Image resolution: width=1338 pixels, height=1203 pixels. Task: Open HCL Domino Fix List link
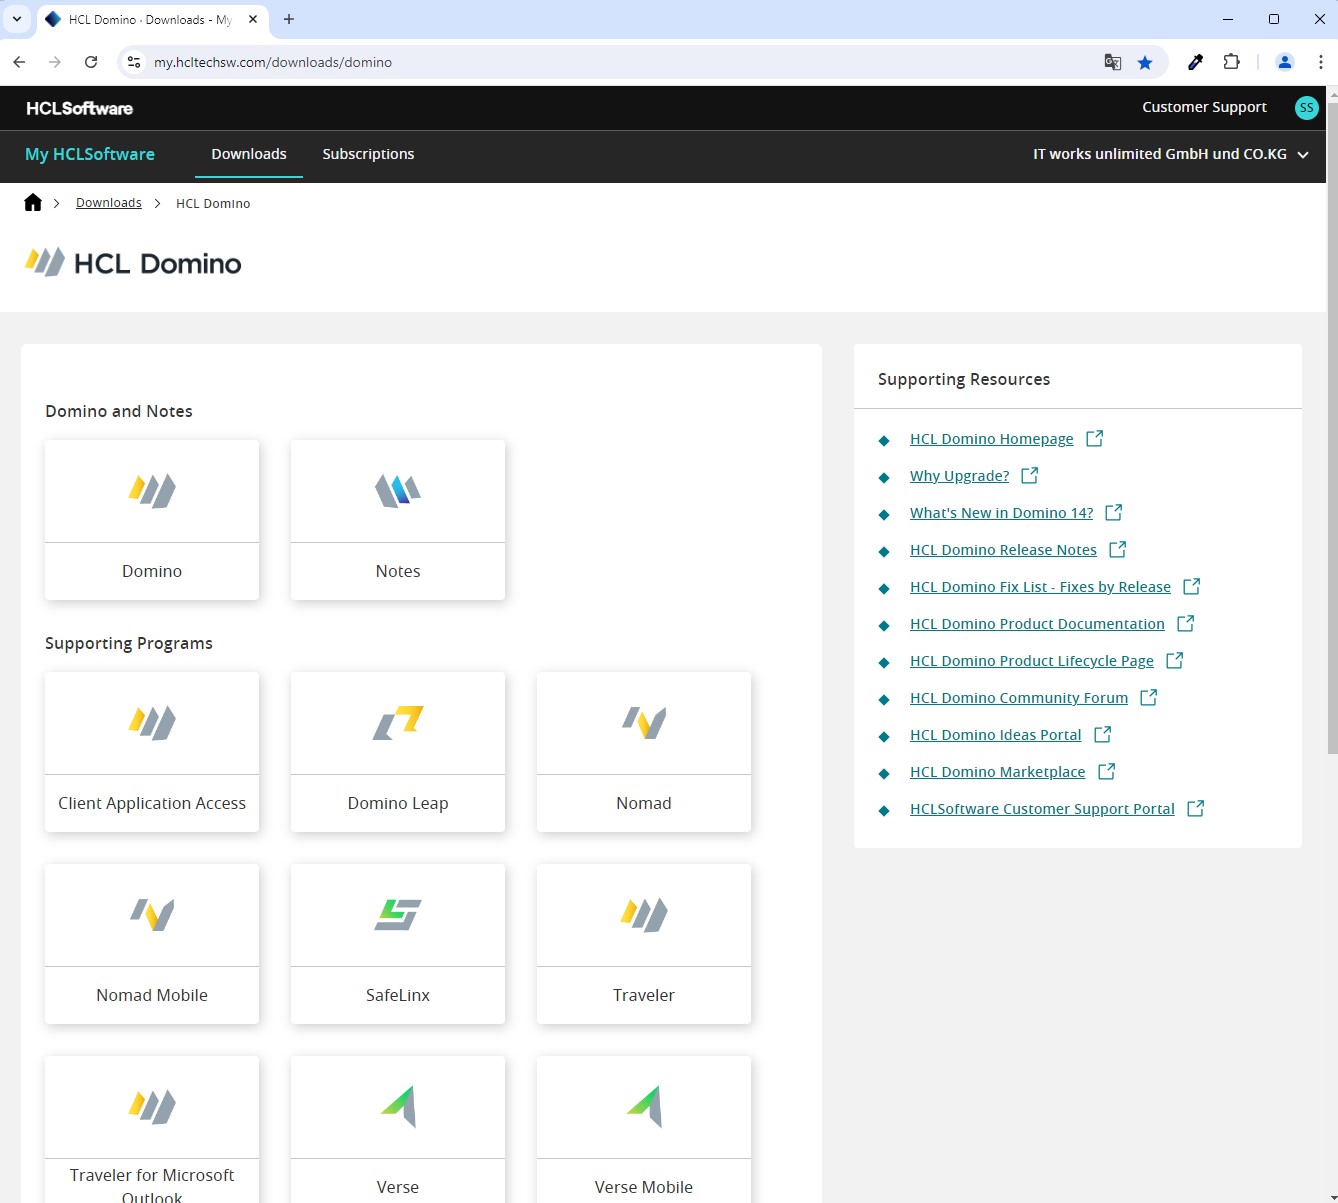tap(1040, 587)
